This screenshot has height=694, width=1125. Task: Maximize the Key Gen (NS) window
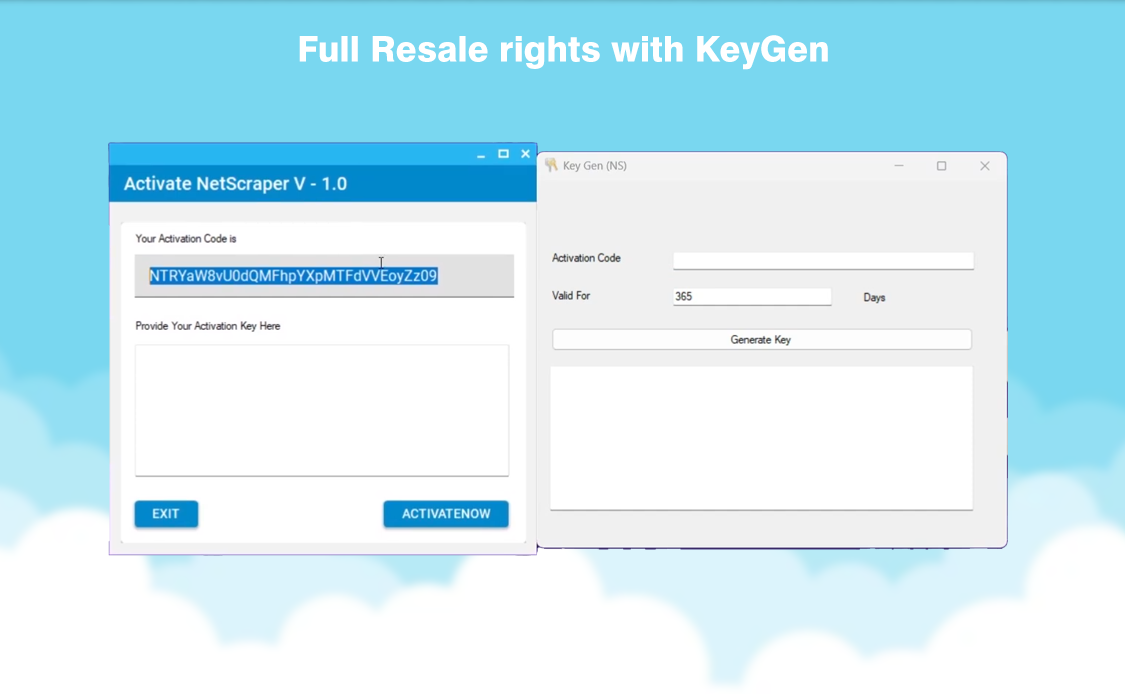coord(941,166)
